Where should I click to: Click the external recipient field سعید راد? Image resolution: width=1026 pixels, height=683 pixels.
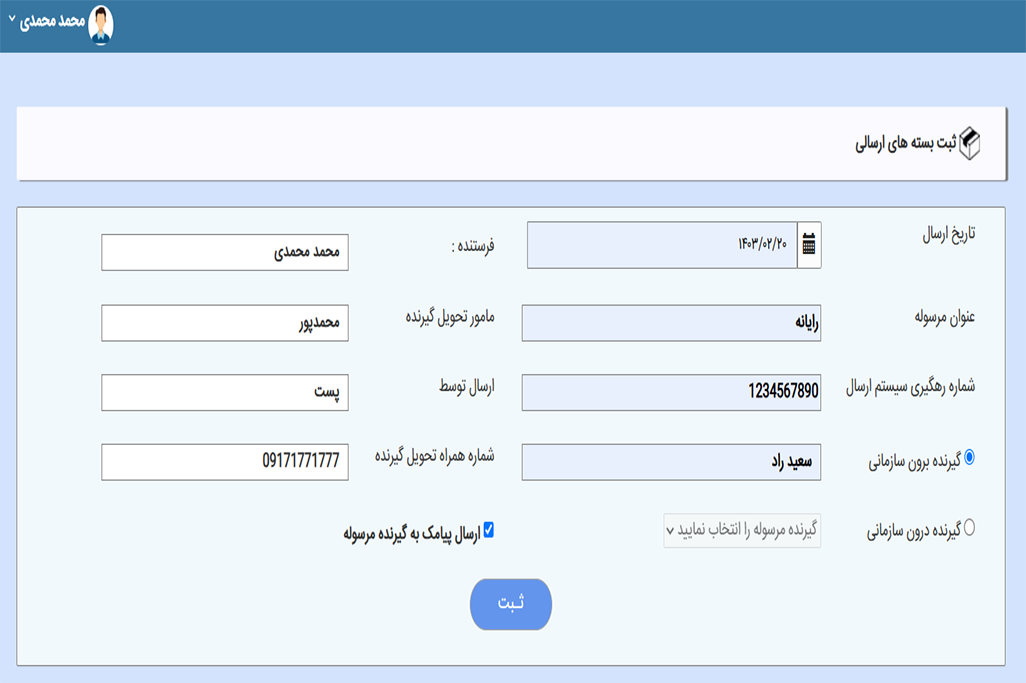pyautogui.click(x=671, y=462)
